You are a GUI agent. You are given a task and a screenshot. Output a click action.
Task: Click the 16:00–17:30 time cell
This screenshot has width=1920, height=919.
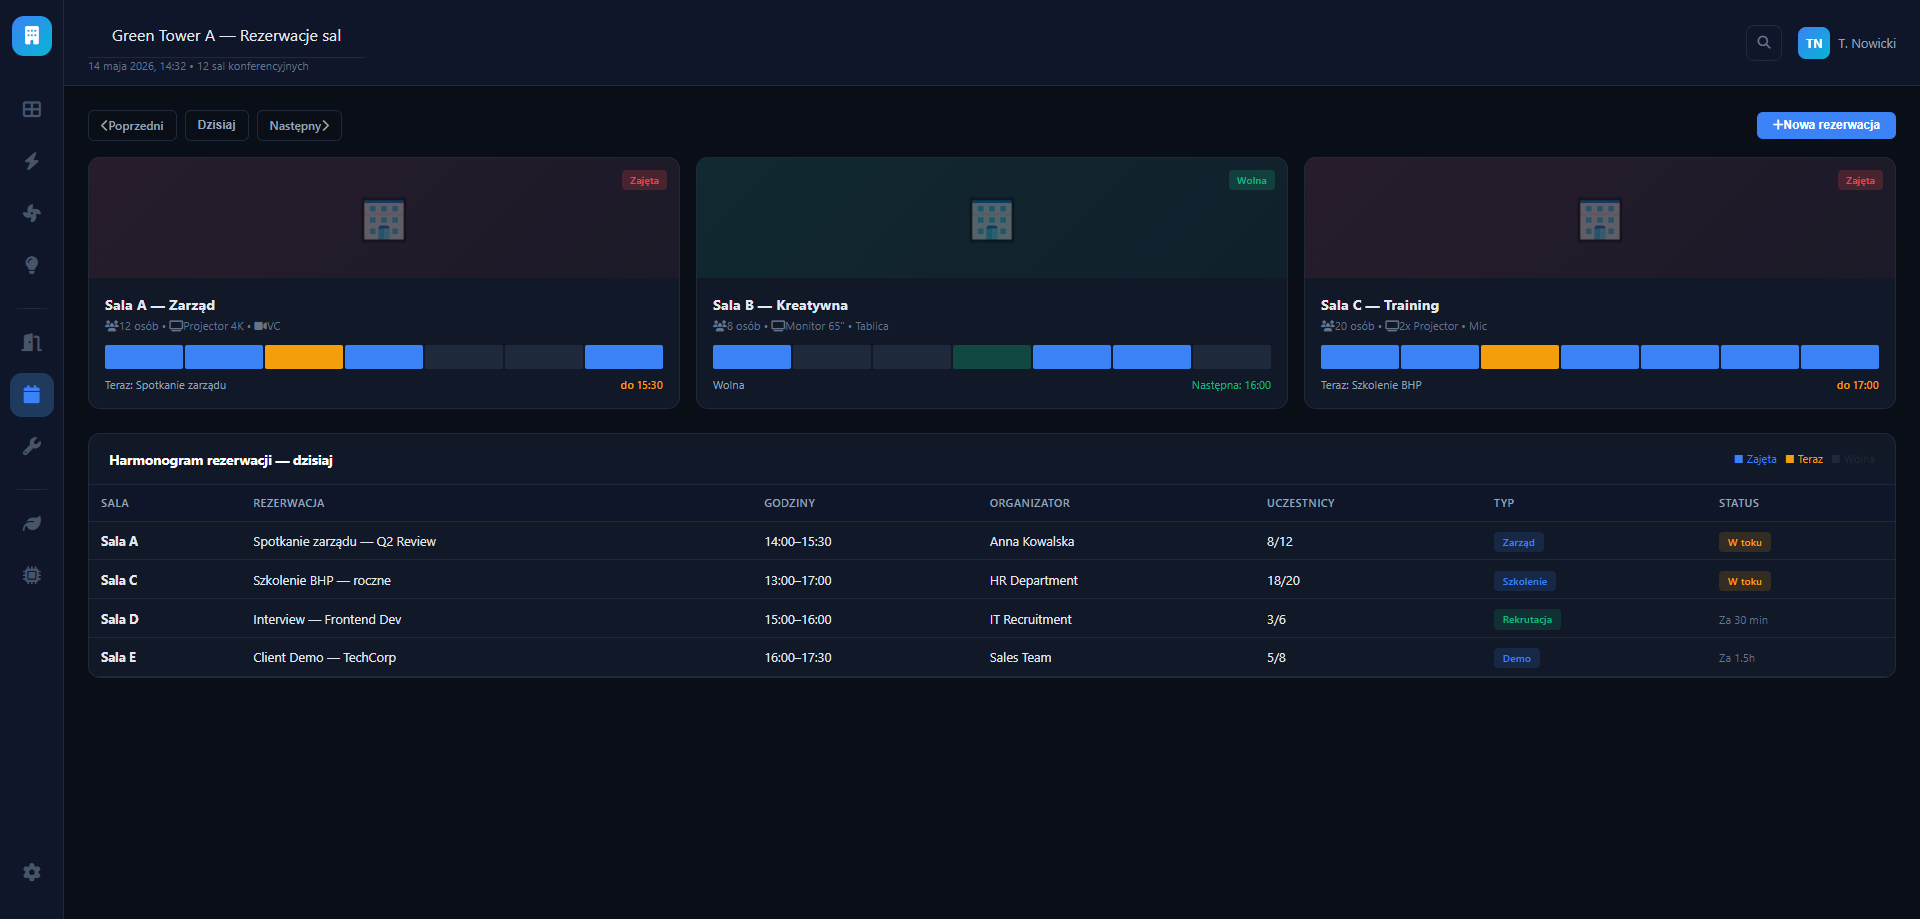798,658
